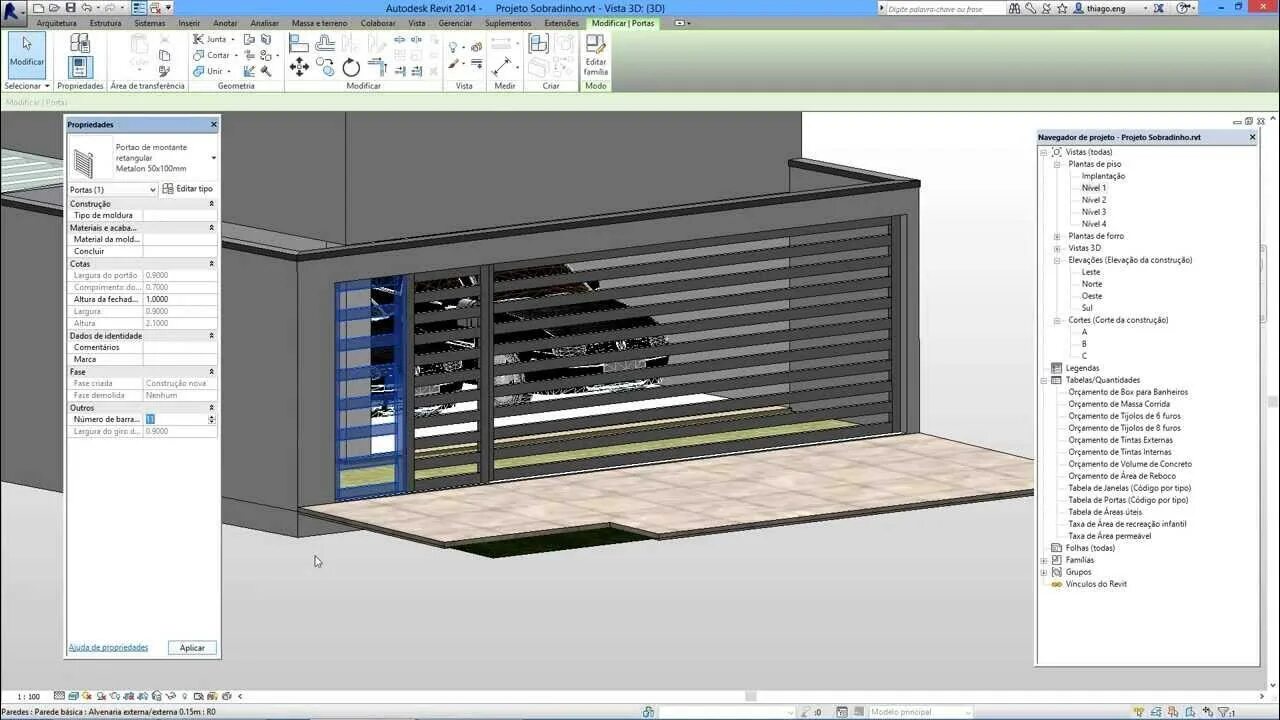
Task: Switch to the Estrutura ribbon tab
Action: click(x=105, y=23)
